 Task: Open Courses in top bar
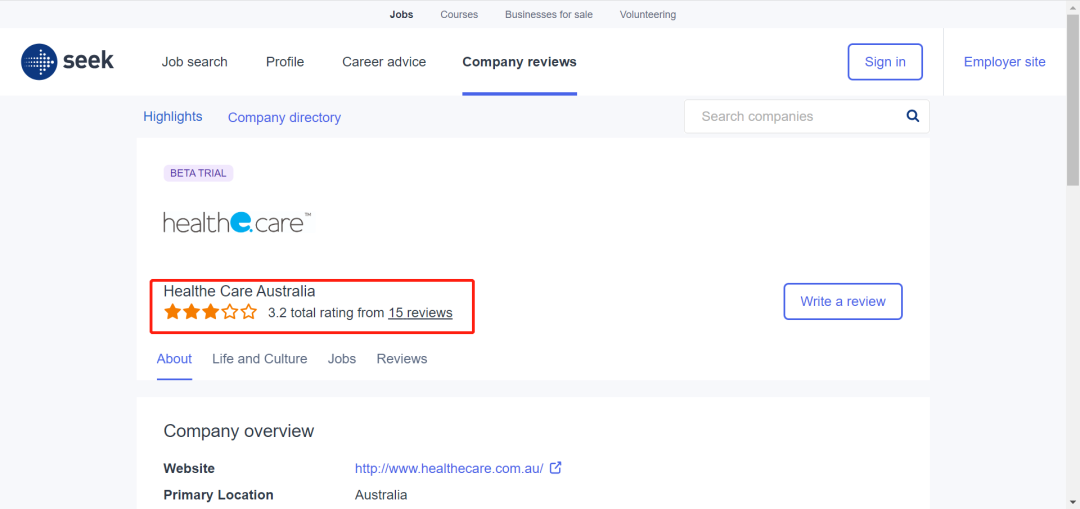coord(459,14)
